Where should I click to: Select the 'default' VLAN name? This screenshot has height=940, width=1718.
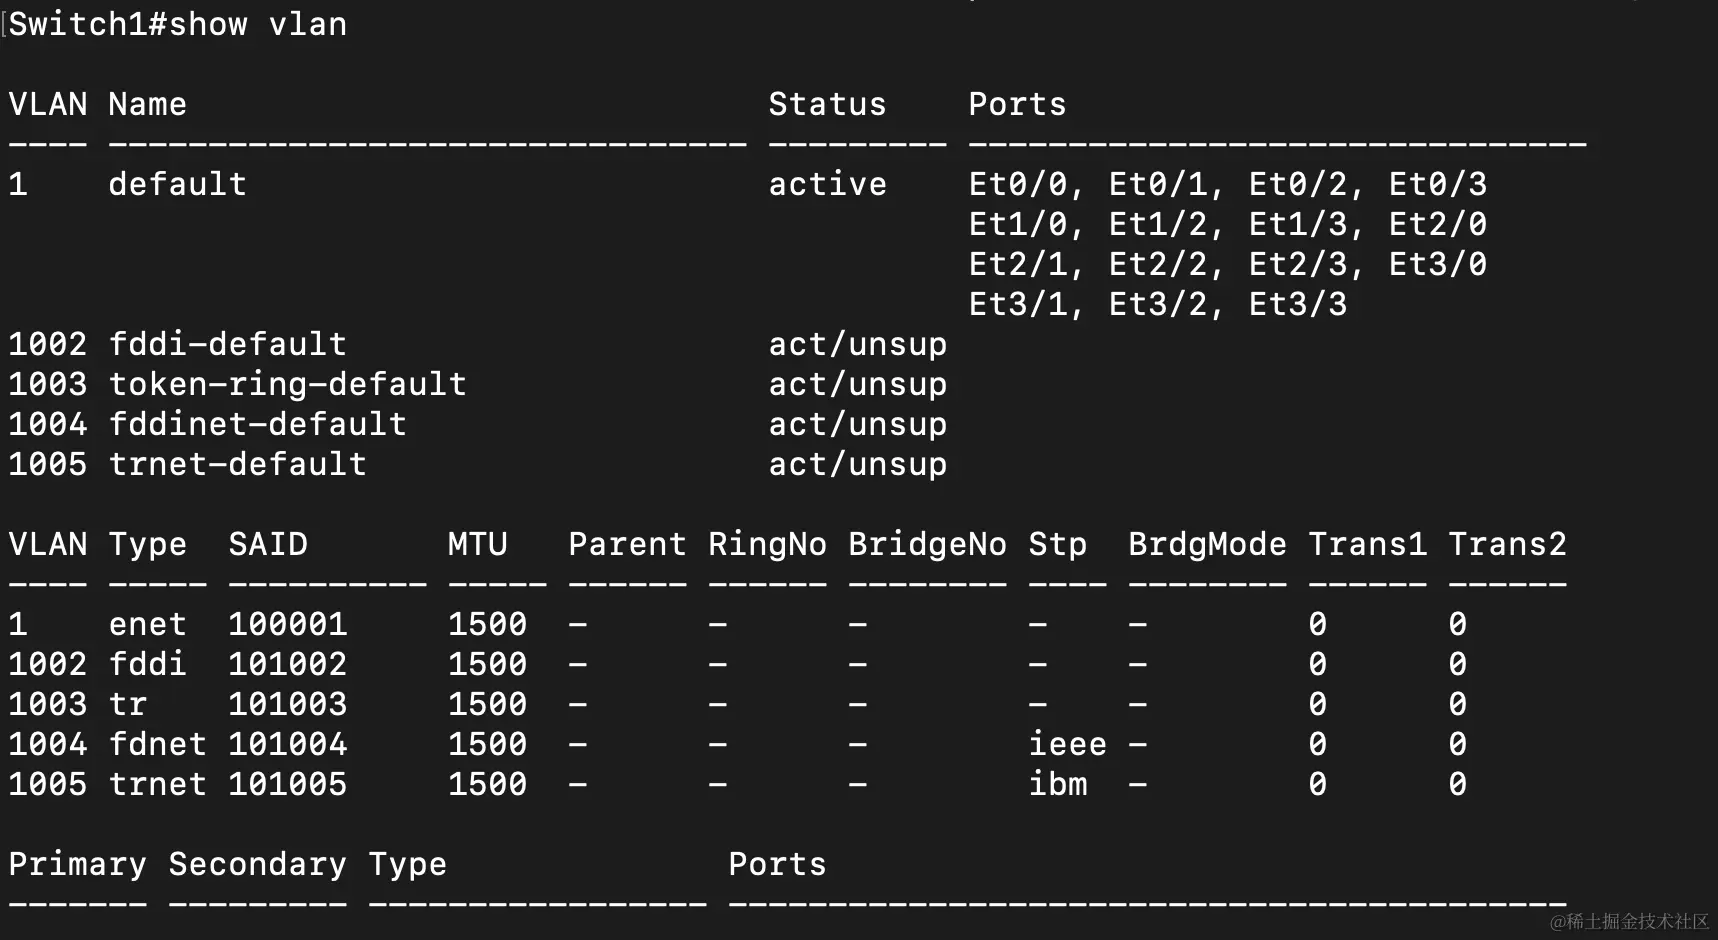pos(178,184)
